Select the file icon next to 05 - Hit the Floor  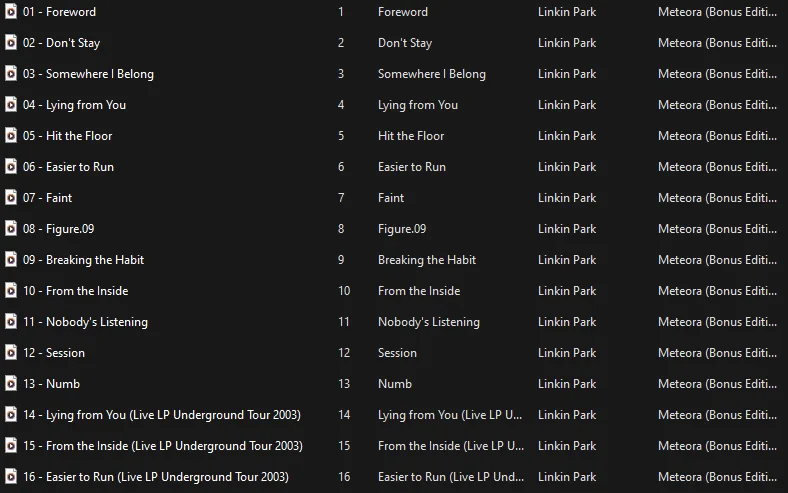point(11,136)
